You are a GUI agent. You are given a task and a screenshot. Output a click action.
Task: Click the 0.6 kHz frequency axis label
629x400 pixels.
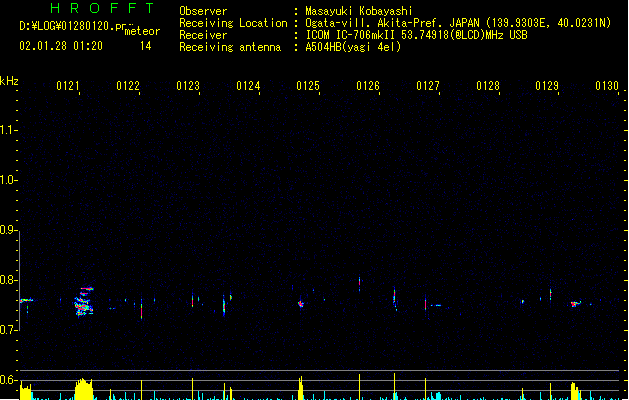point(8,380)
